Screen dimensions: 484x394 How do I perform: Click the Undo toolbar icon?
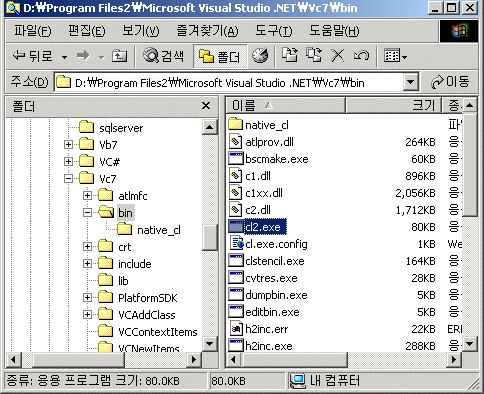[361, 55]
